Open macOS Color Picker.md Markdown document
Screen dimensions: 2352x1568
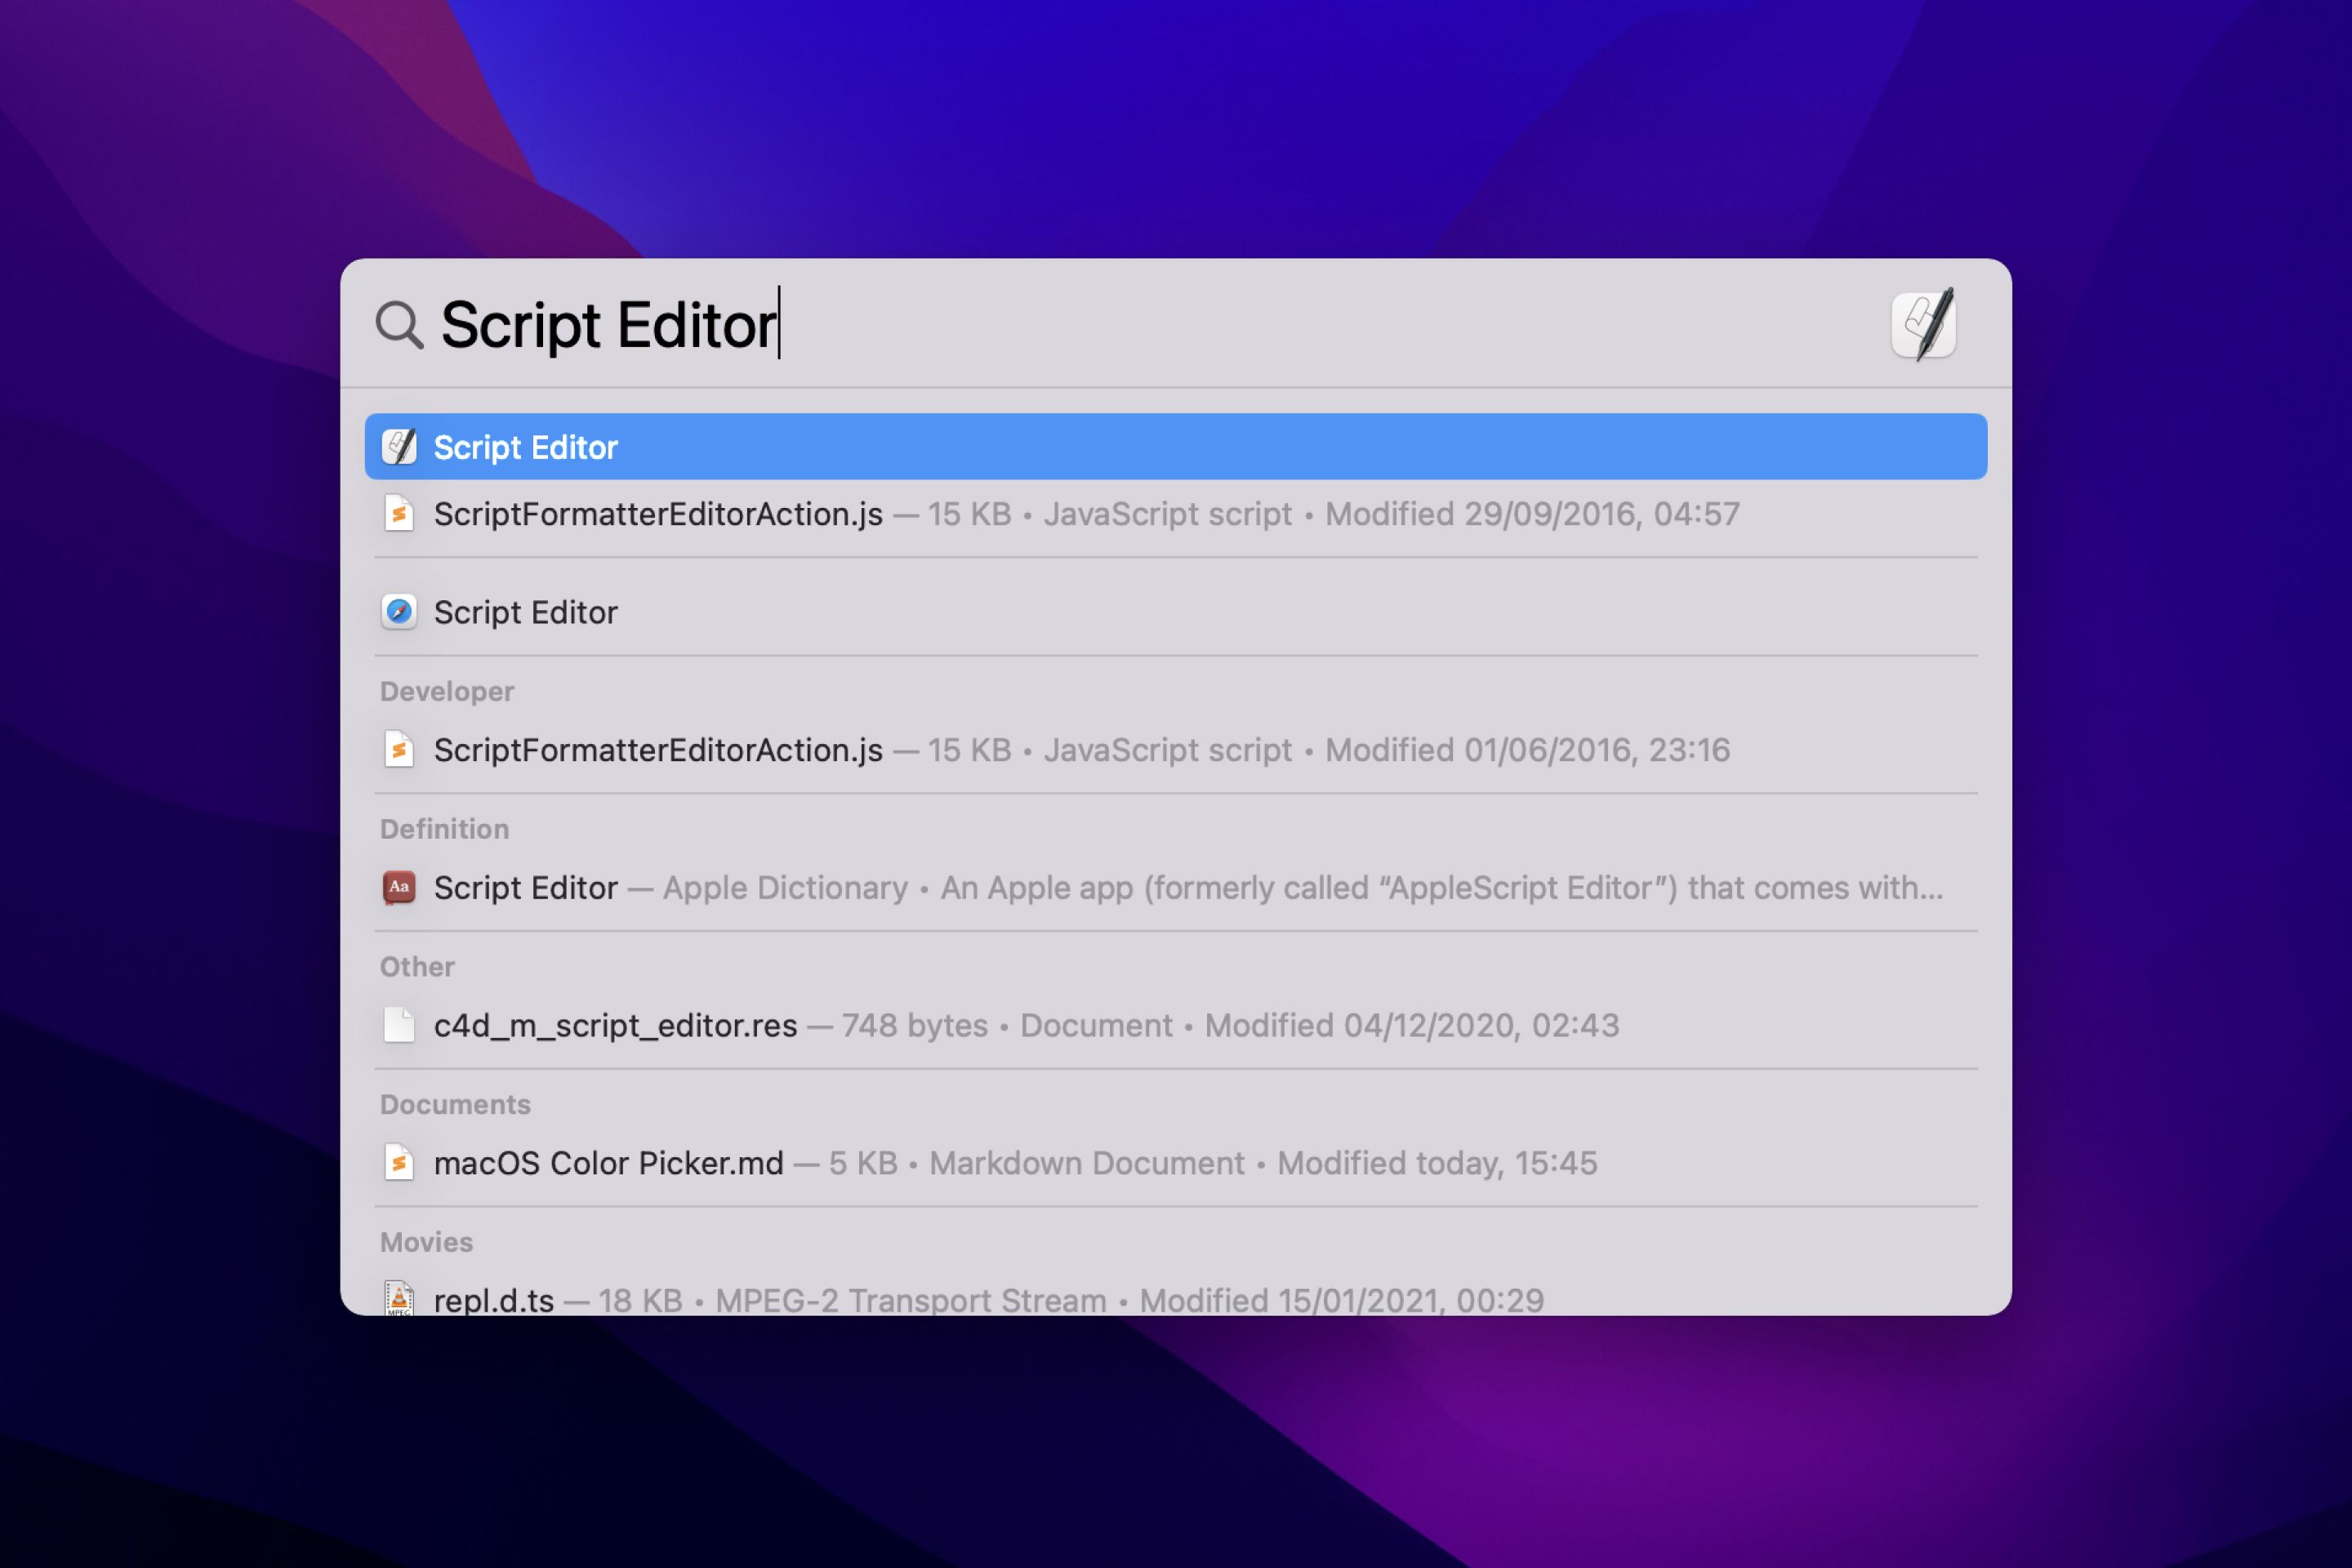tap(1176, 1163)
